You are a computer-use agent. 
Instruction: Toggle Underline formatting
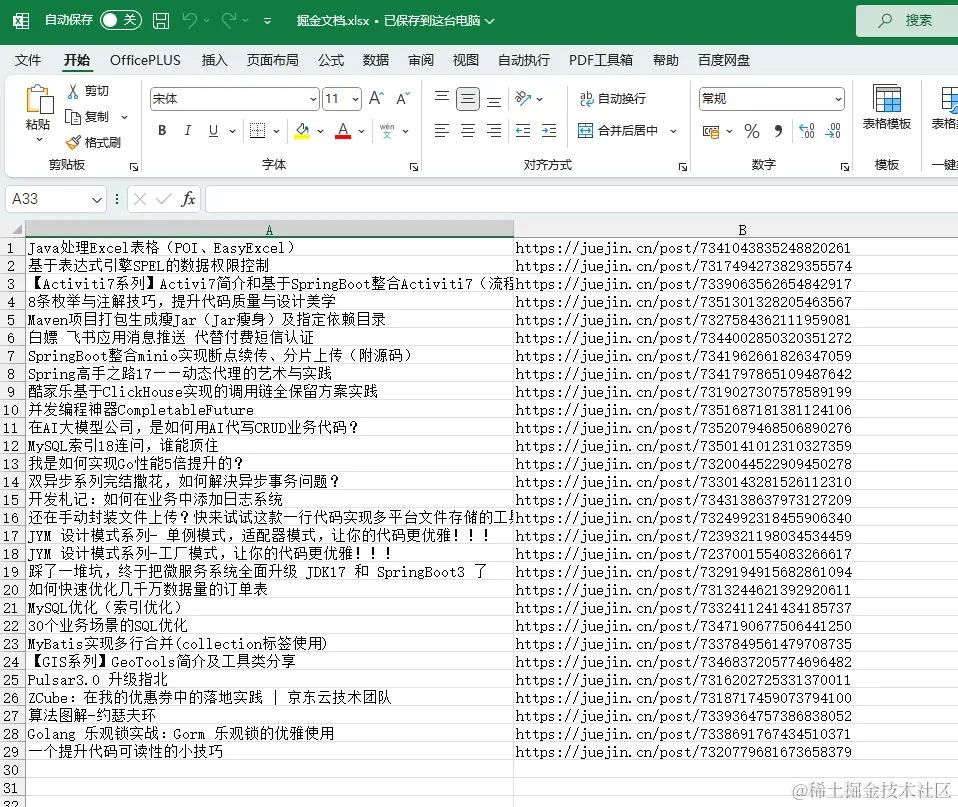213,130
